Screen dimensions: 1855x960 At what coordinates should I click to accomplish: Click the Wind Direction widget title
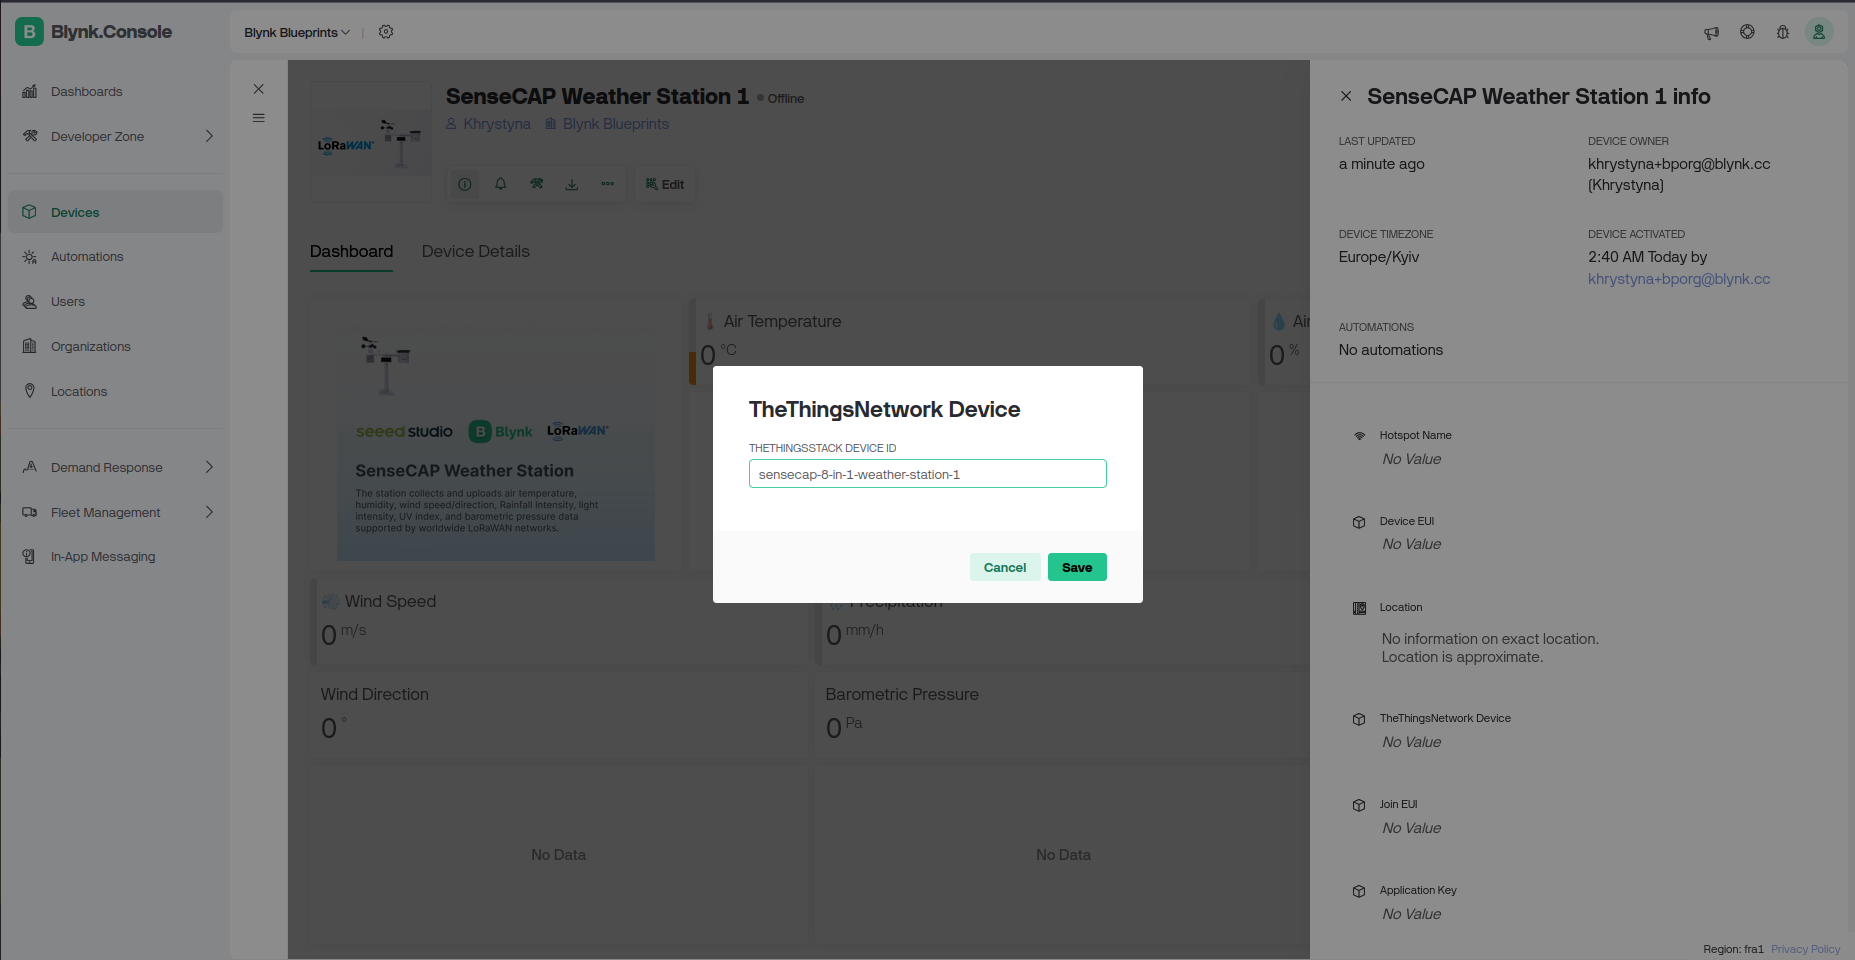[x=374, y=694]
